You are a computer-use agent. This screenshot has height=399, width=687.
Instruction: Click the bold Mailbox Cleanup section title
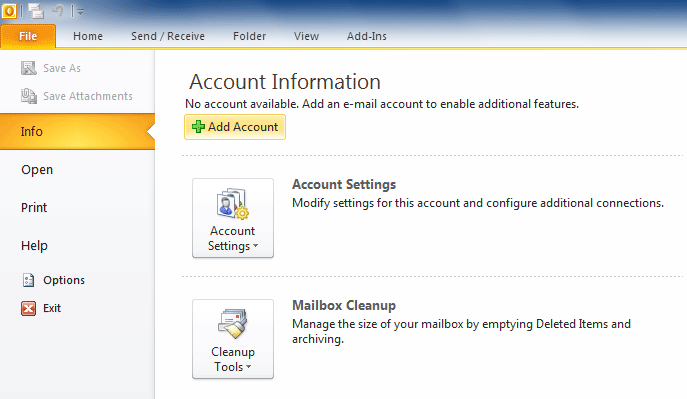coord(344,305)
